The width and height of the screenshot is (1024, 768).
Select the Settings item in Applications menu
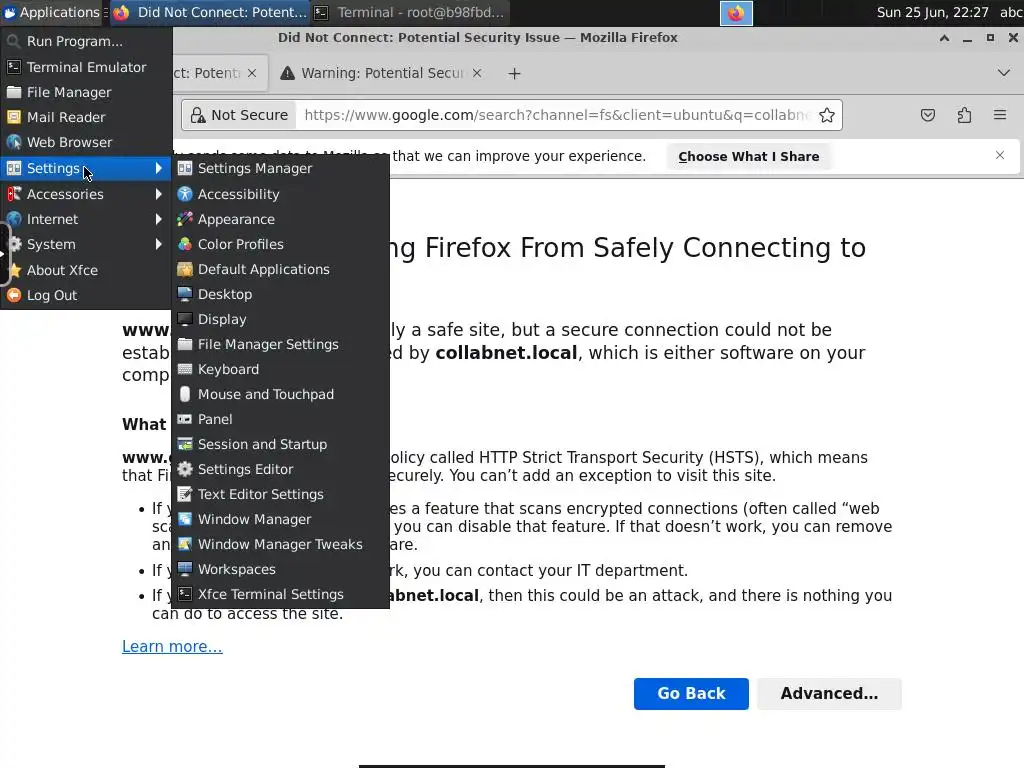pos(86,168)
